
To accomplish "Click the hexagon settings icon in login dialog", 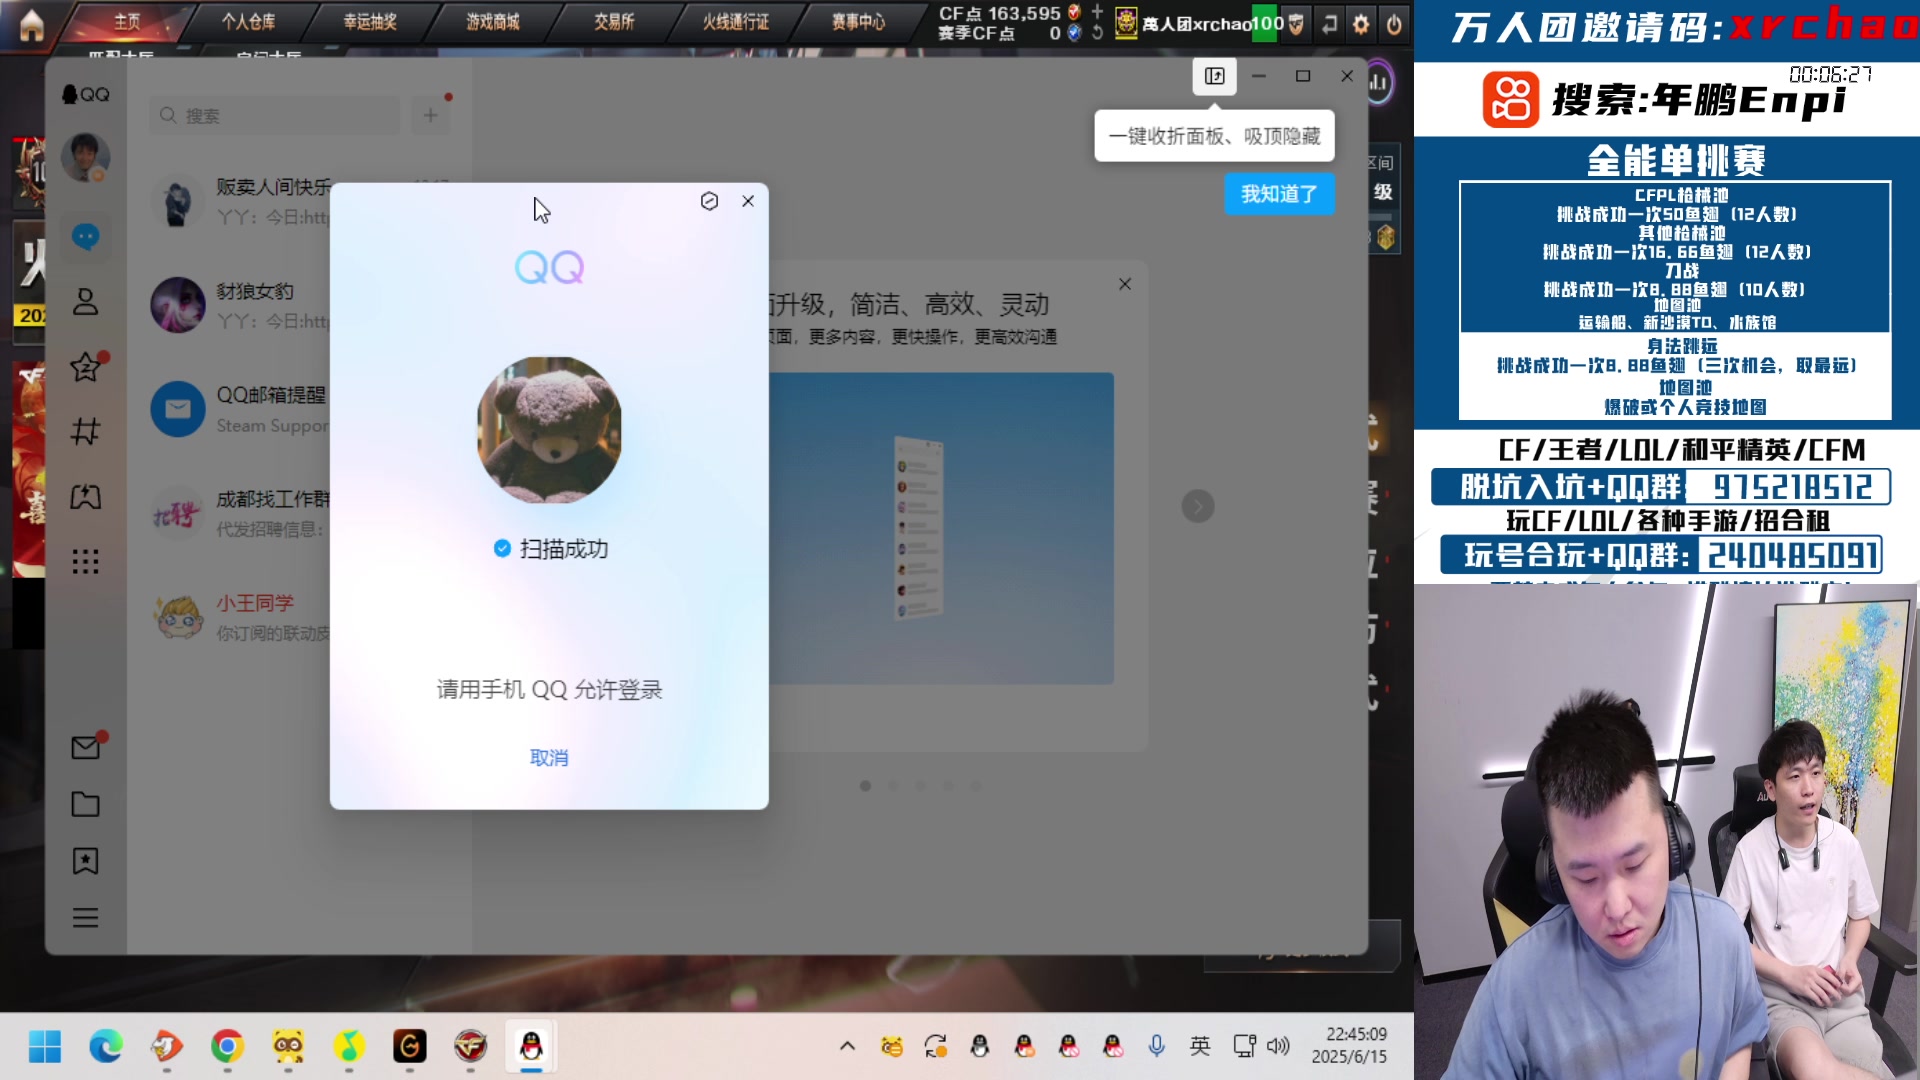I will pos(709,201).
